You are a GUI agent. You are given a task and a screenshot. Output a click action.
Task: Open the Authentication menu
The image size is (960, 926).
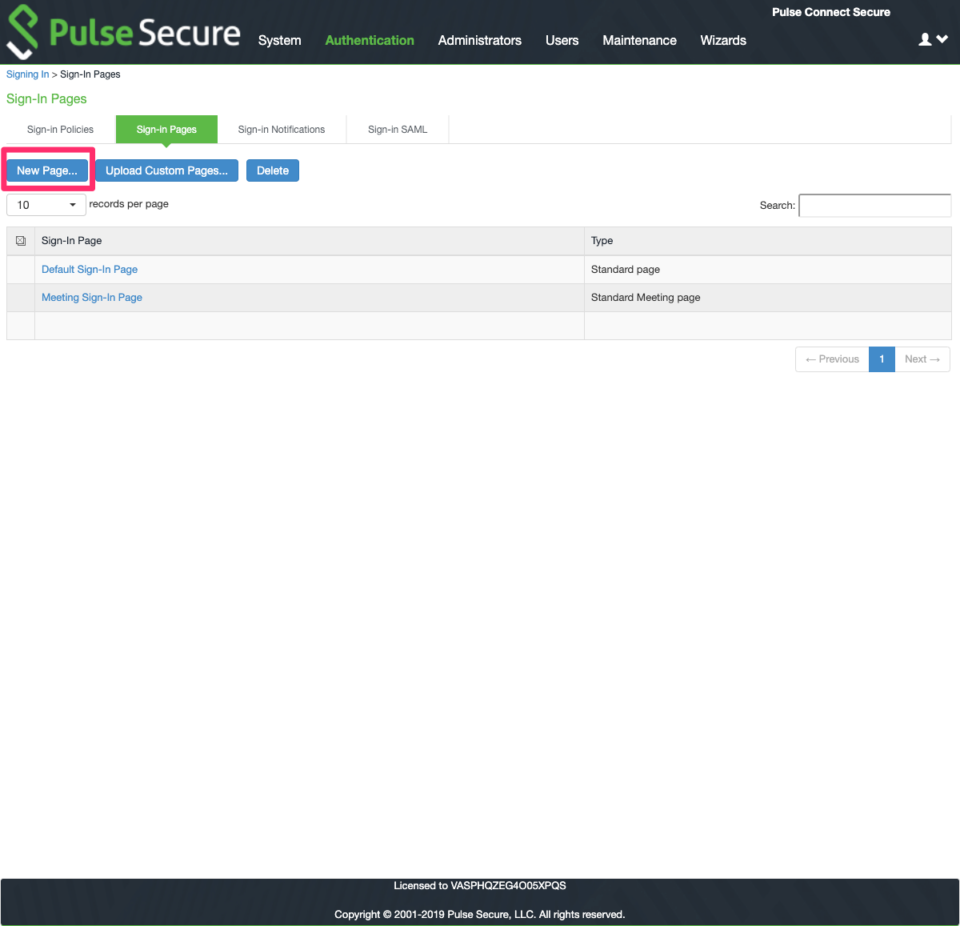pyautogui.click(x=369, y=40)
